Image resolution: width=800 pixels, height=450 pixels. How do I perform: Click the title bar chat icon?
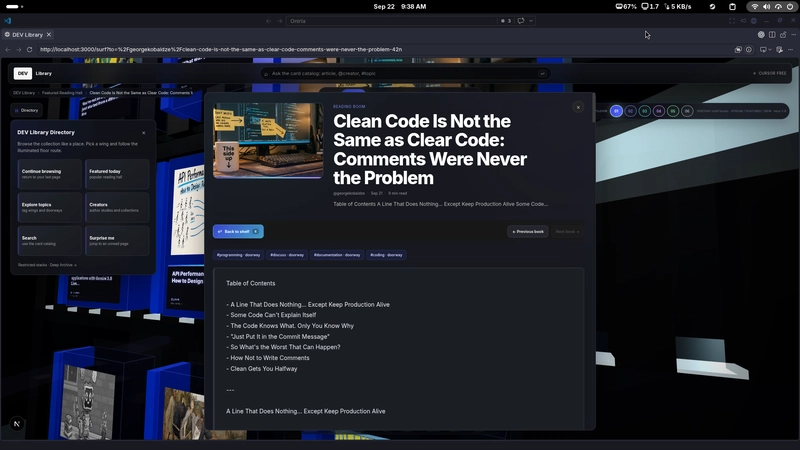(x=521, y=21)
